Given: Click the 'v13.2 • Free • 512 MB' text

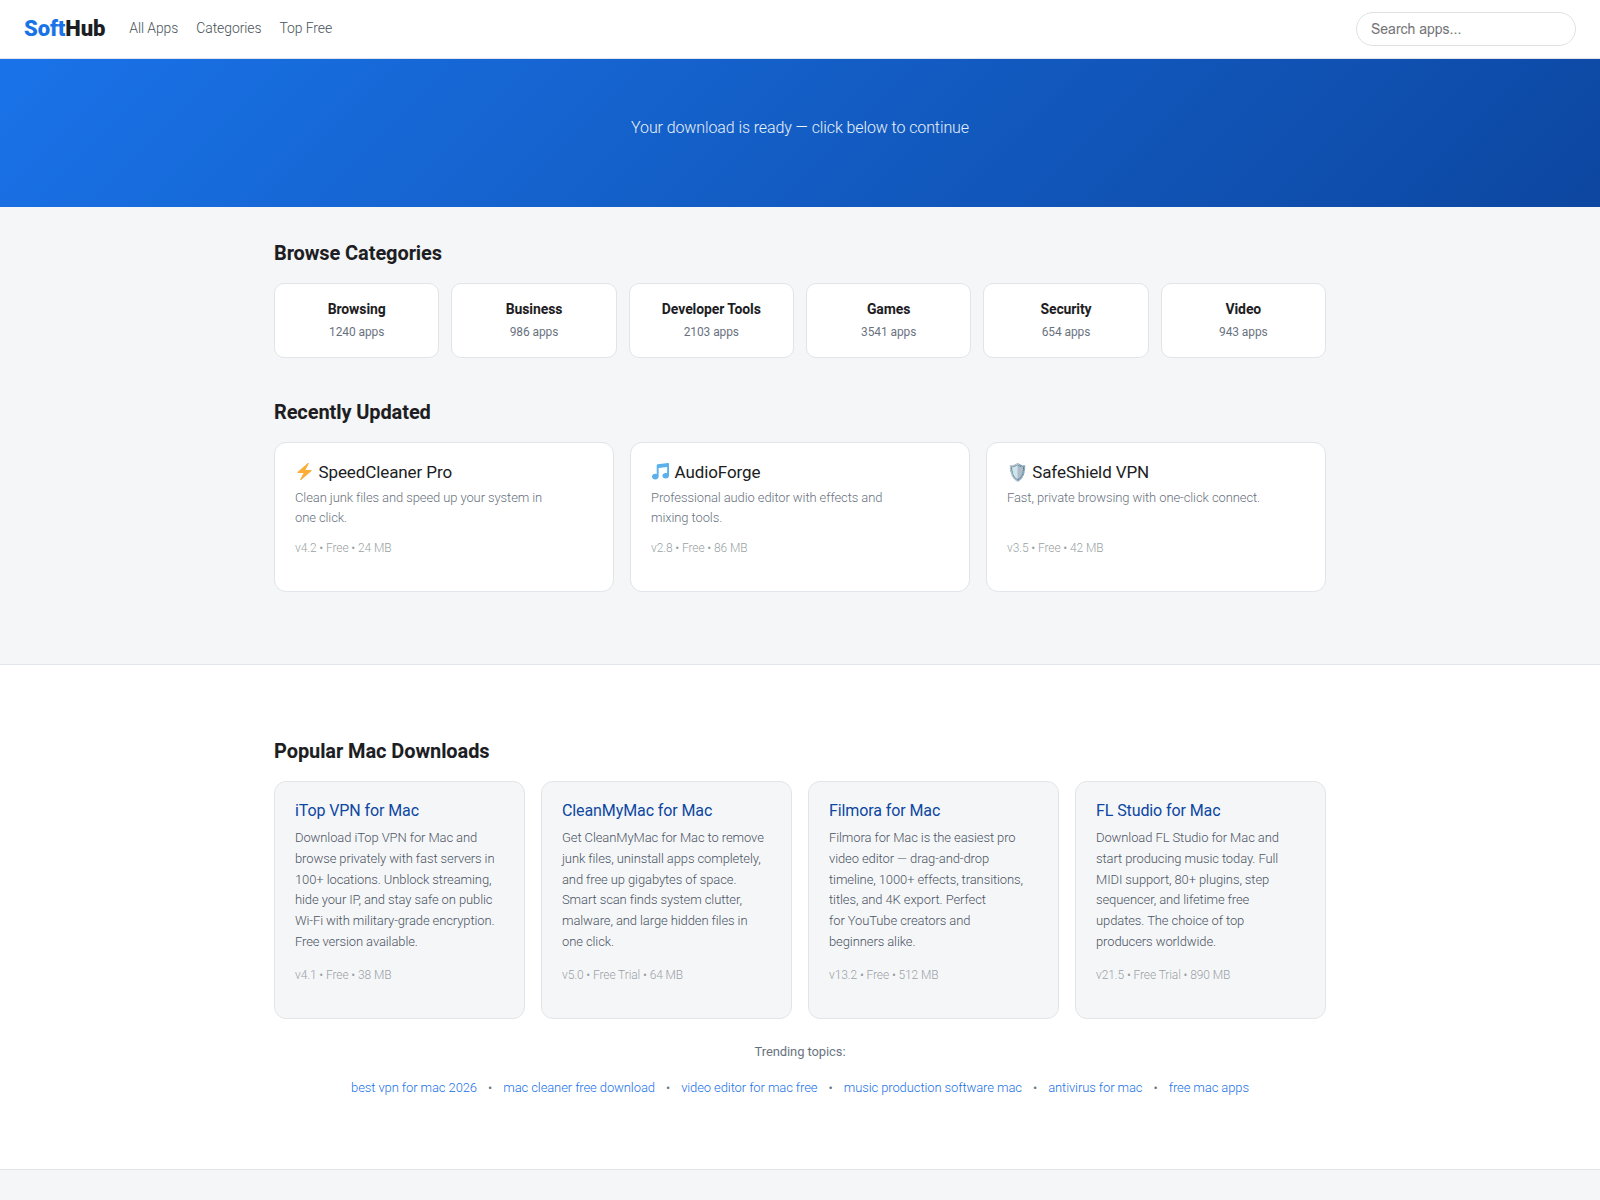Looking at the screenshot, I should click(x=884, y=975).
